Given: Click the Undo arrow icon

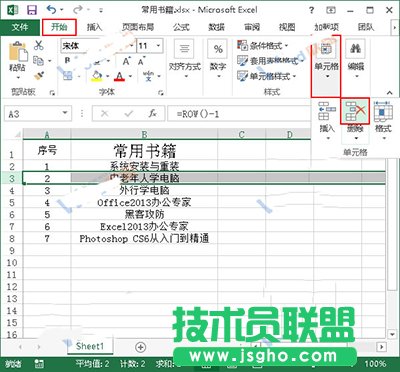Looking at the screenshot, I should [x=52, y=9].
